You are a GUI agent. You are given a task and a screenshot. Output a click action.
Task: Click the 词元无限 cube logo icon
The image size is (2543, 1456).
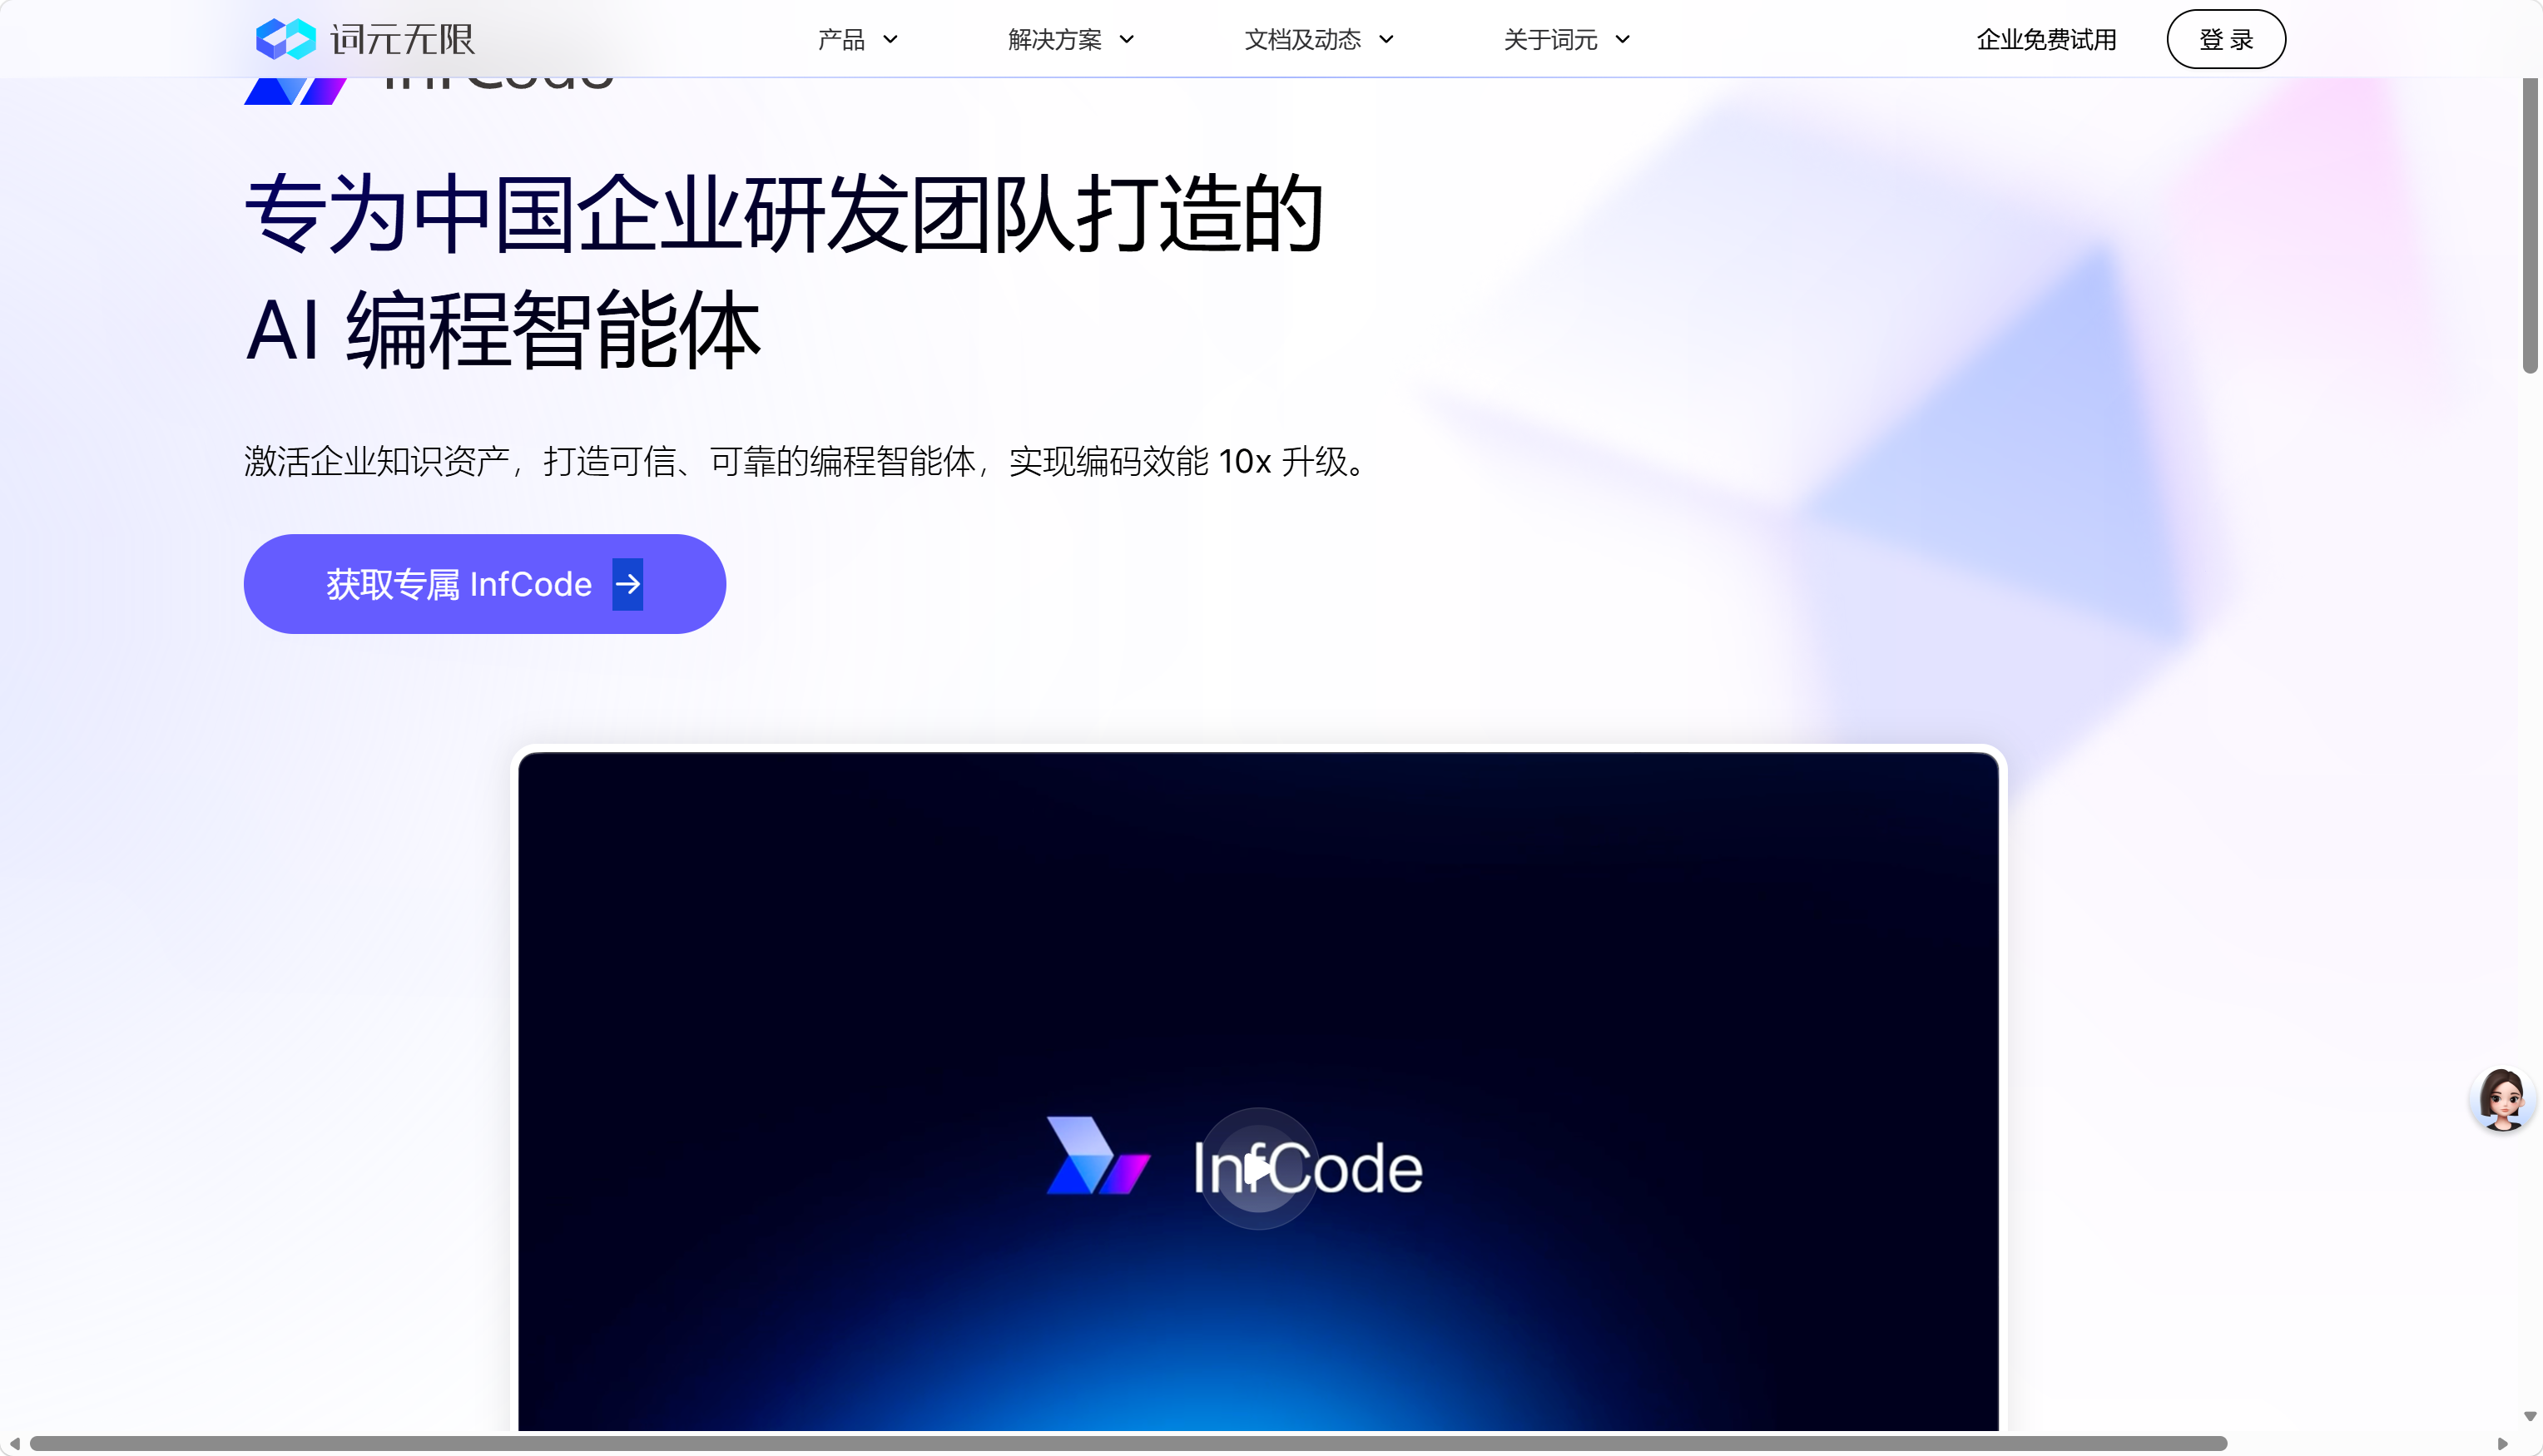click(285, 39)
